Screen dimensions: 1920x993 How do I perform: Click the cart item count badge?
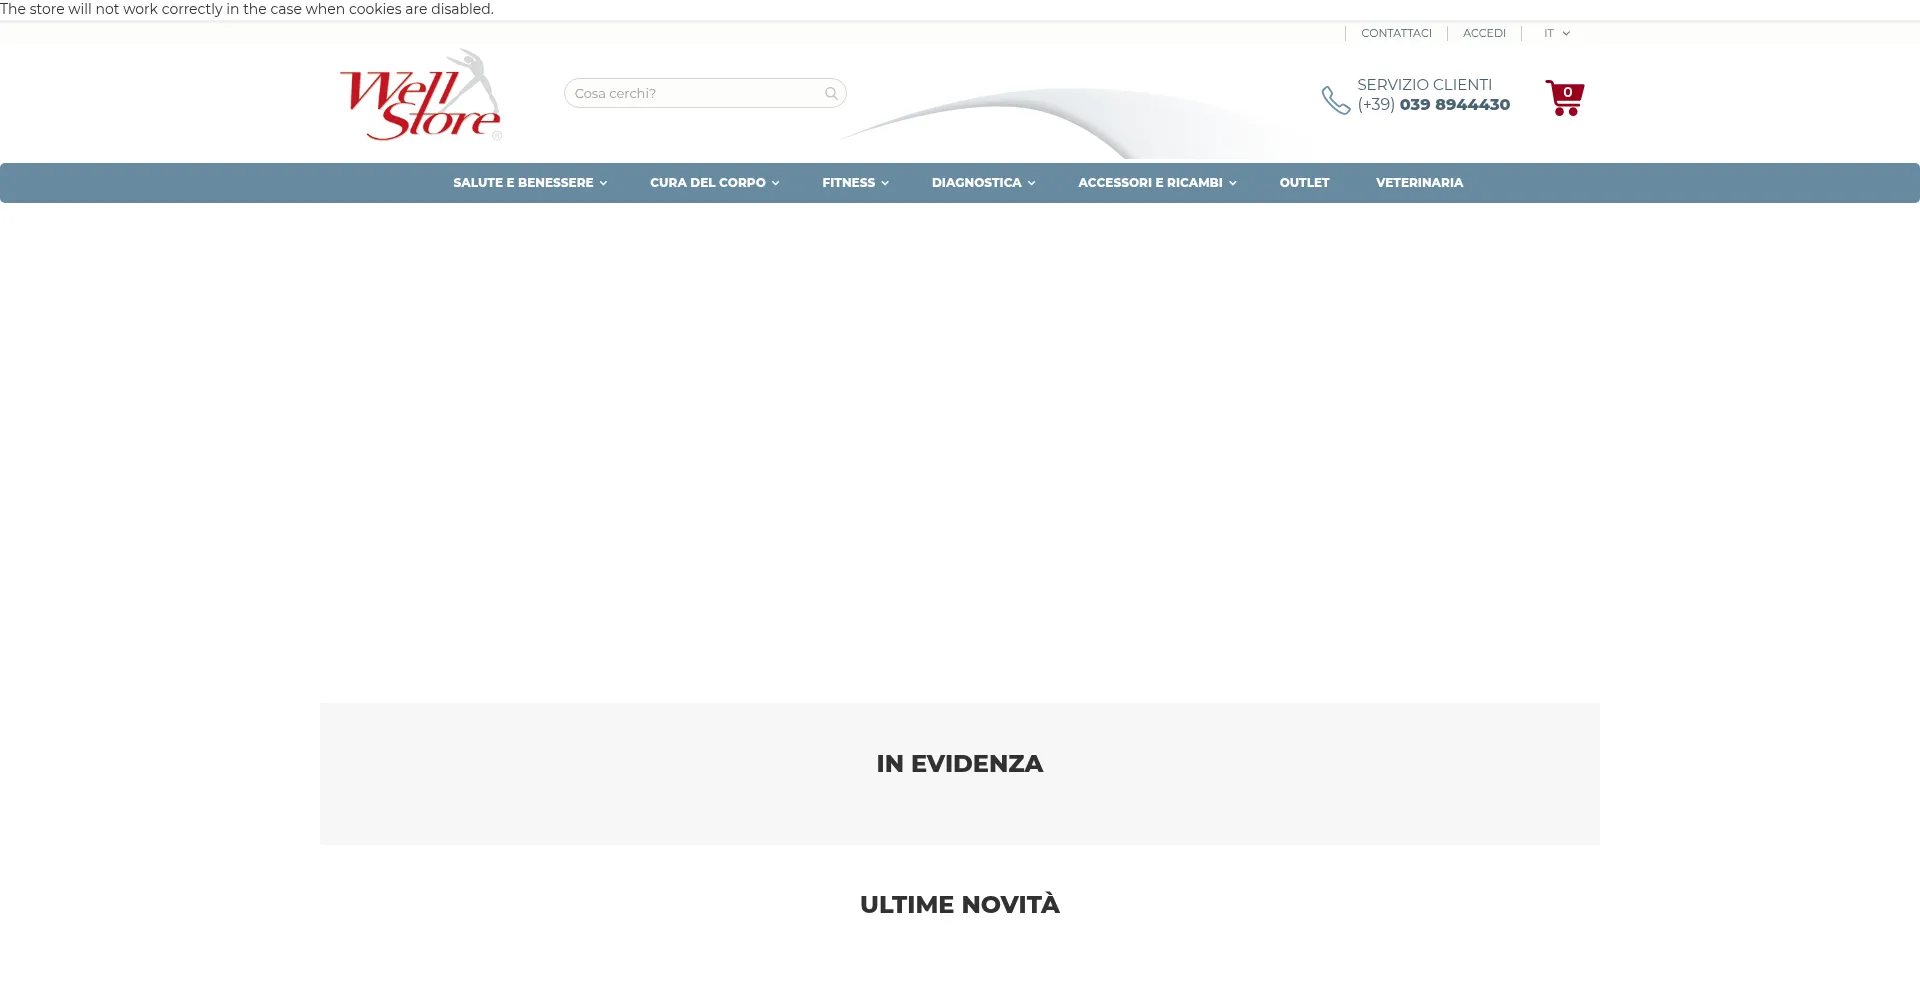(1568, 92)
